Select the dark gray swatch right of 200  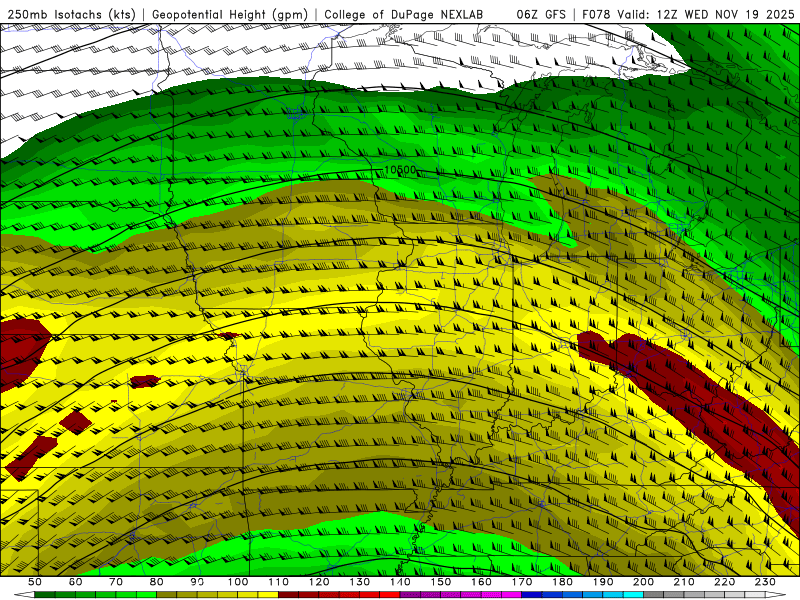[654, 595]
